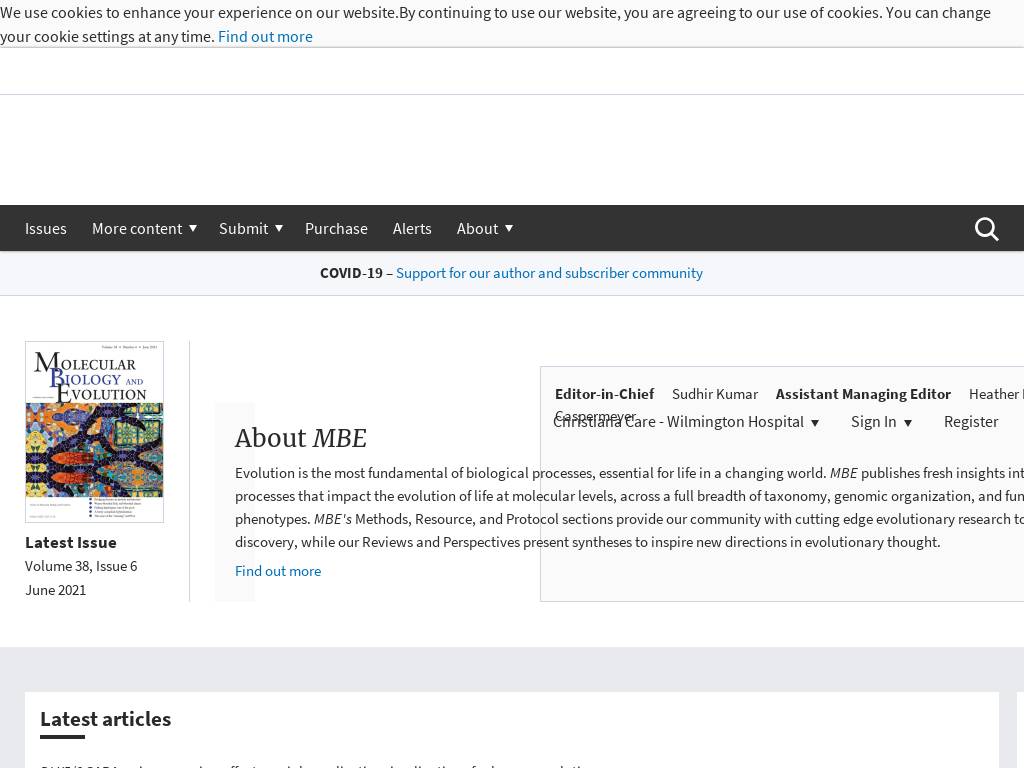Click the cookie 'Find out more' link
This screenshot has width=1024, height=768.
pyautogui.click(x=265, y=37)
